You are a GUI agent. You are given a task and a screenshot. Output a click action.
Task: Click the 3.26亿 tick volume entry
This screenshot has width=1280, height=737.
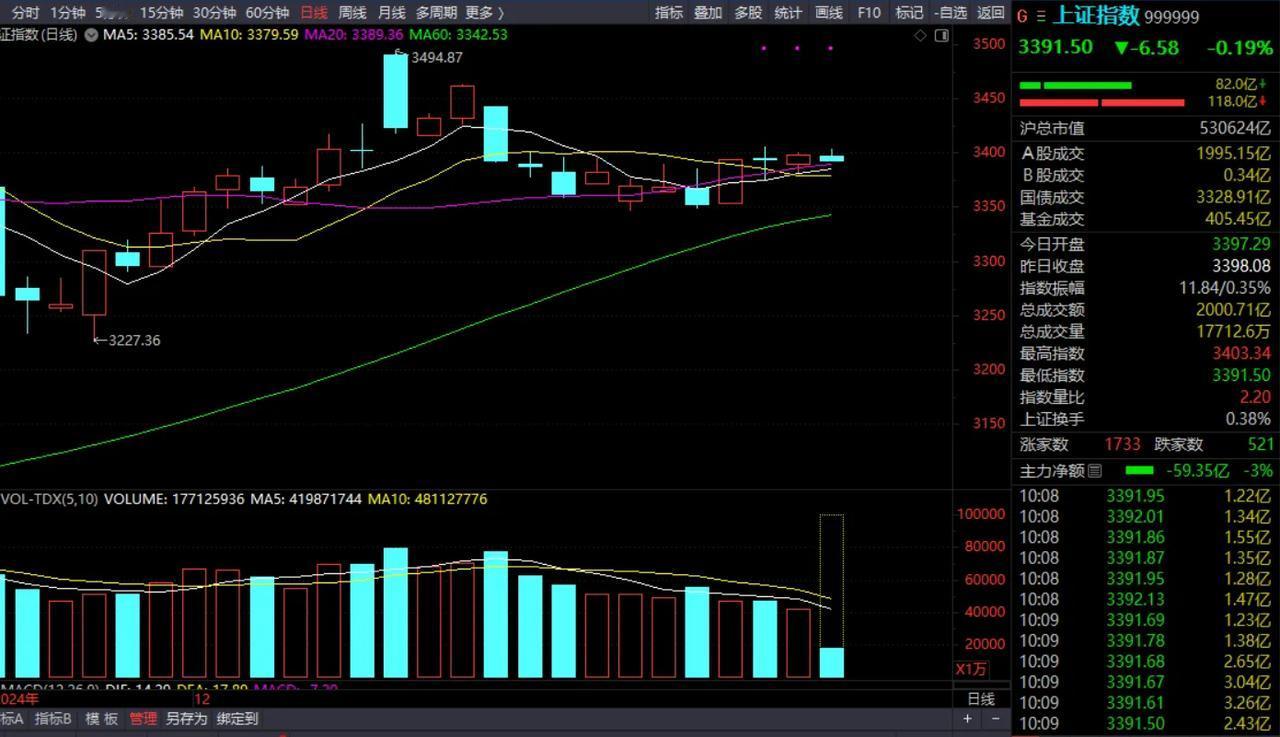[1248, 703]
